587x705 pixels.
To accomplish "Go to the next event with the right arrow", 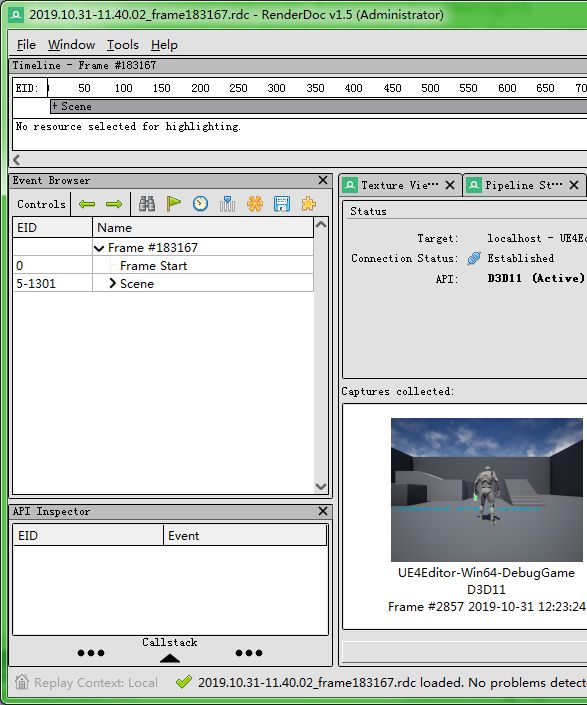I will (114, 204).
